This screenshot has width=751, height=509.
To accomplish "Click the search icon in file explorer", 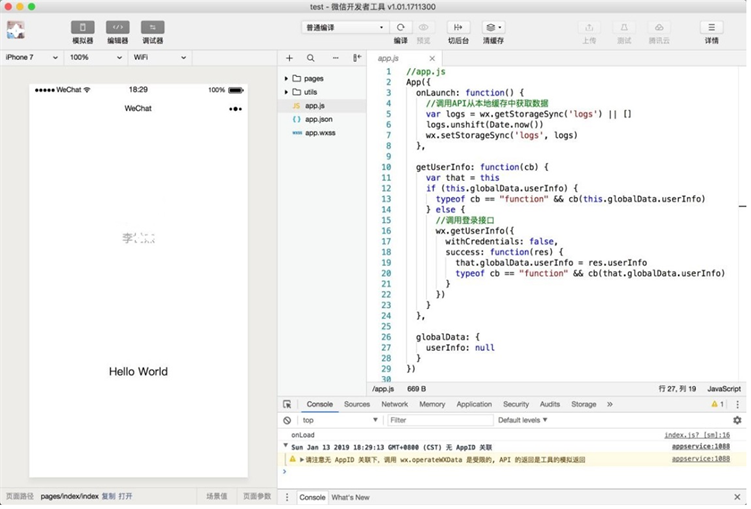I will pyautogui.click(x=311, y=58).
